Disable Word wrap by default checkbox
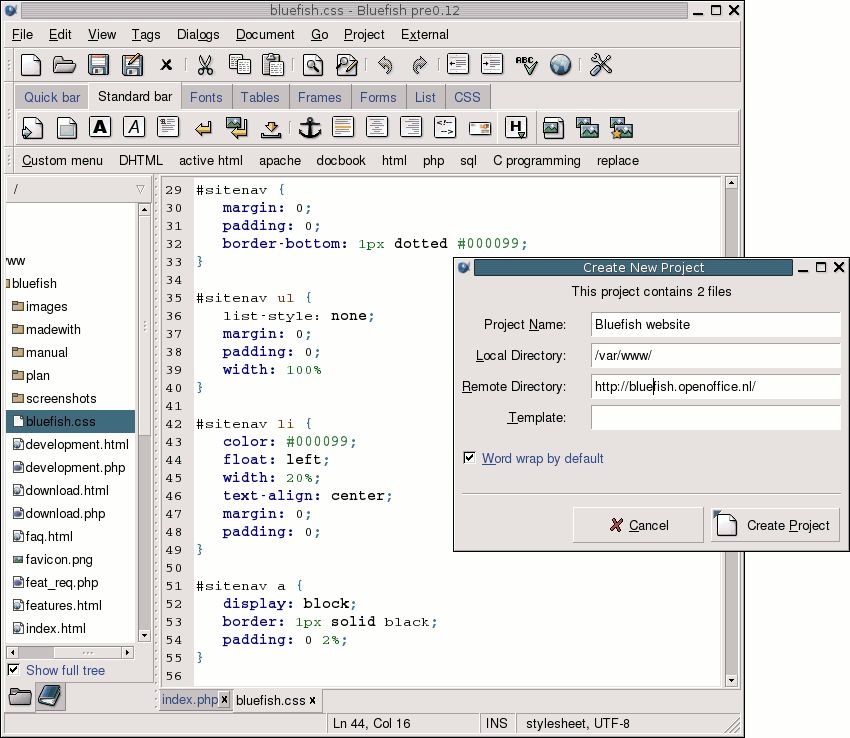The image size is (850, 738). point(469,458)
